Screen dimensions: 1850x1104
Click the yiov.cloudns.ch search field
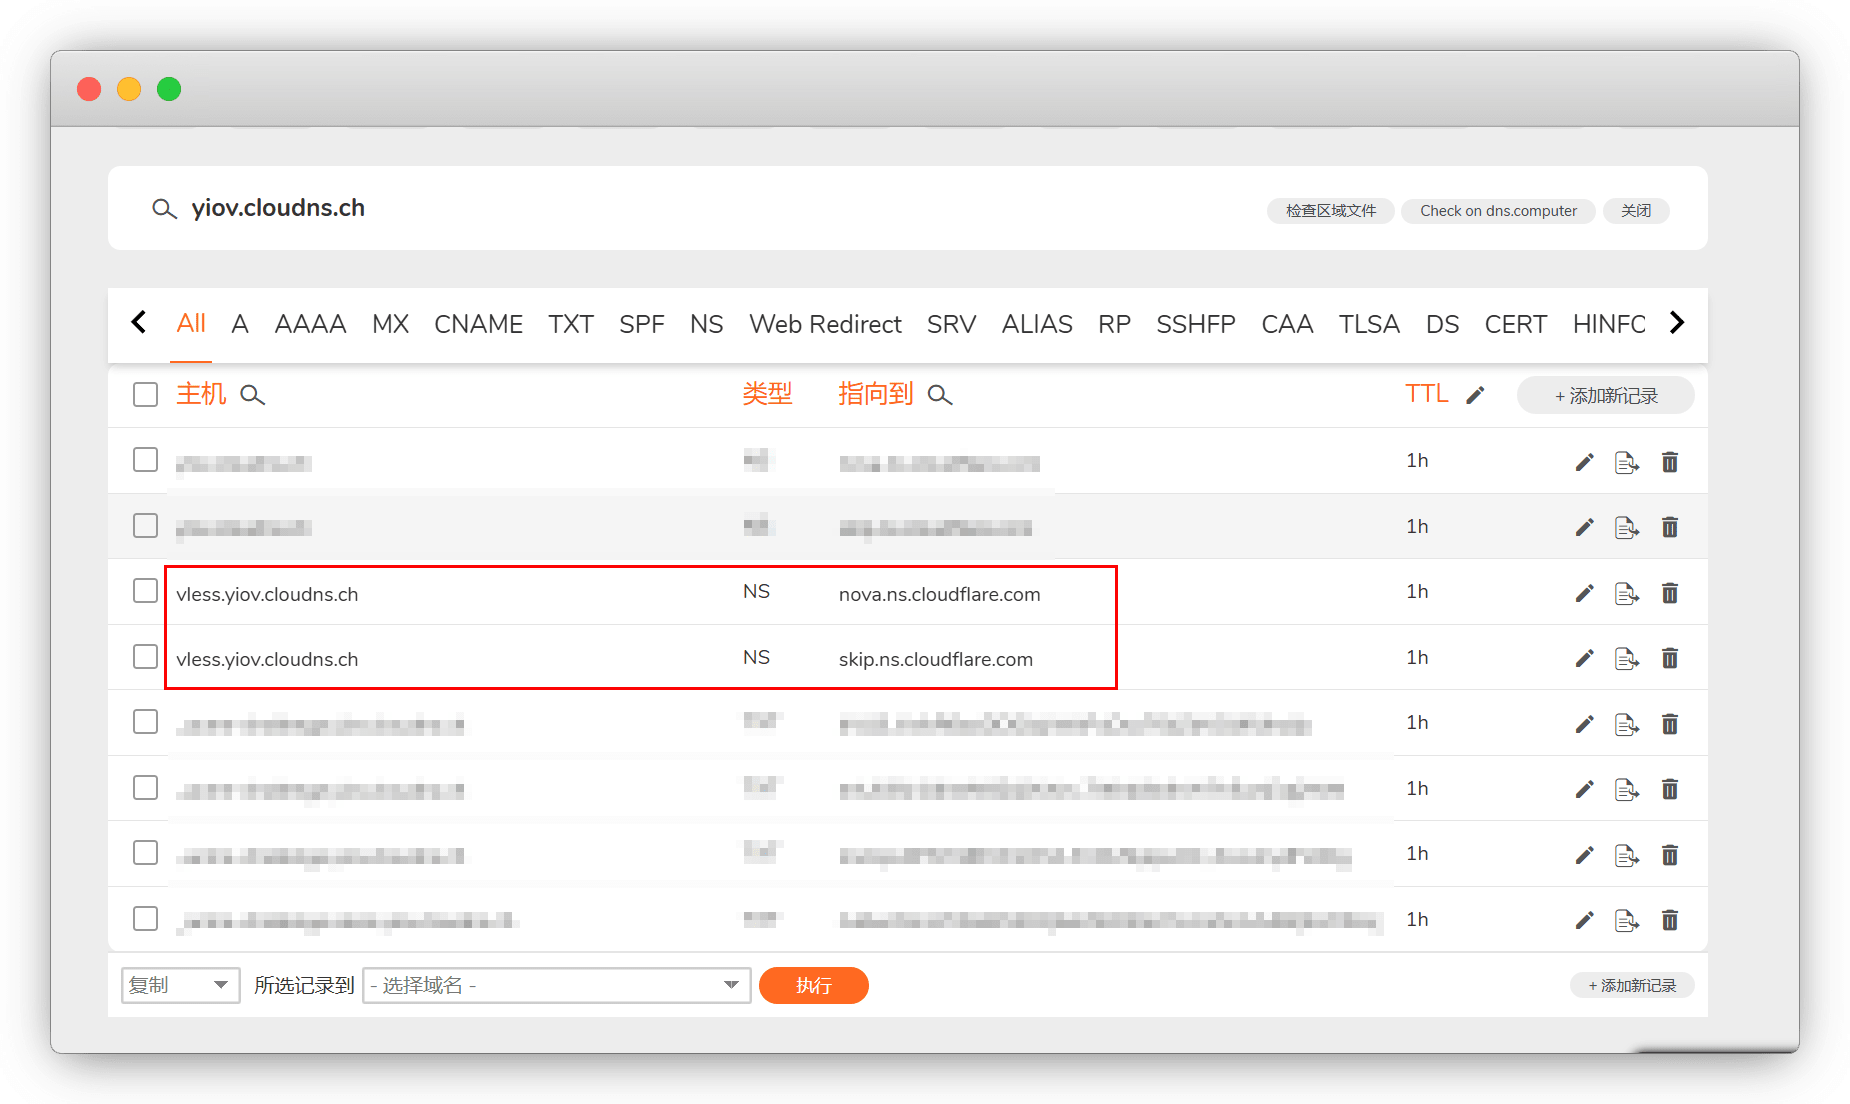(x=278, y=208)
